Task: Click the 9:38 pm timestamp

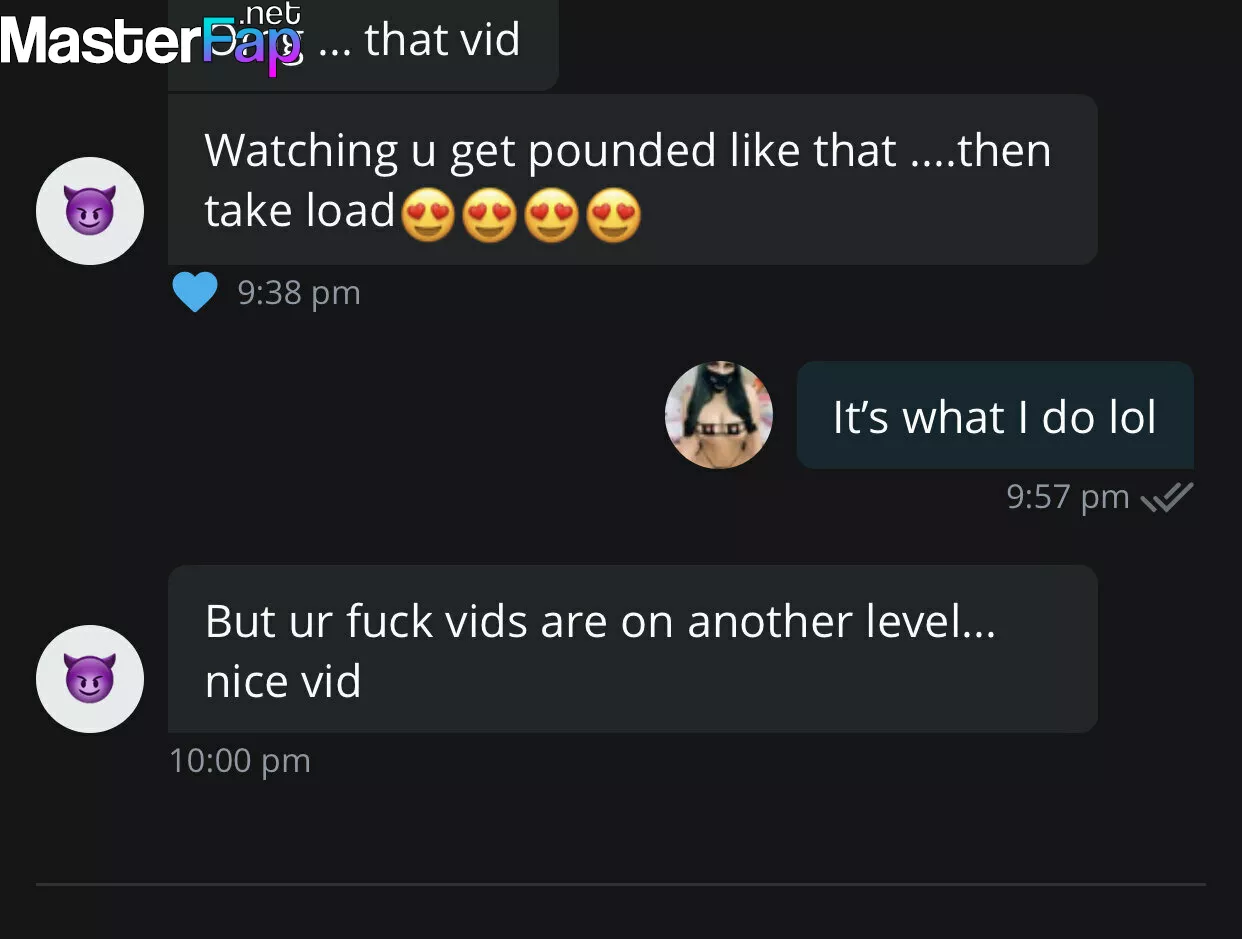Action: click(299, 293)
